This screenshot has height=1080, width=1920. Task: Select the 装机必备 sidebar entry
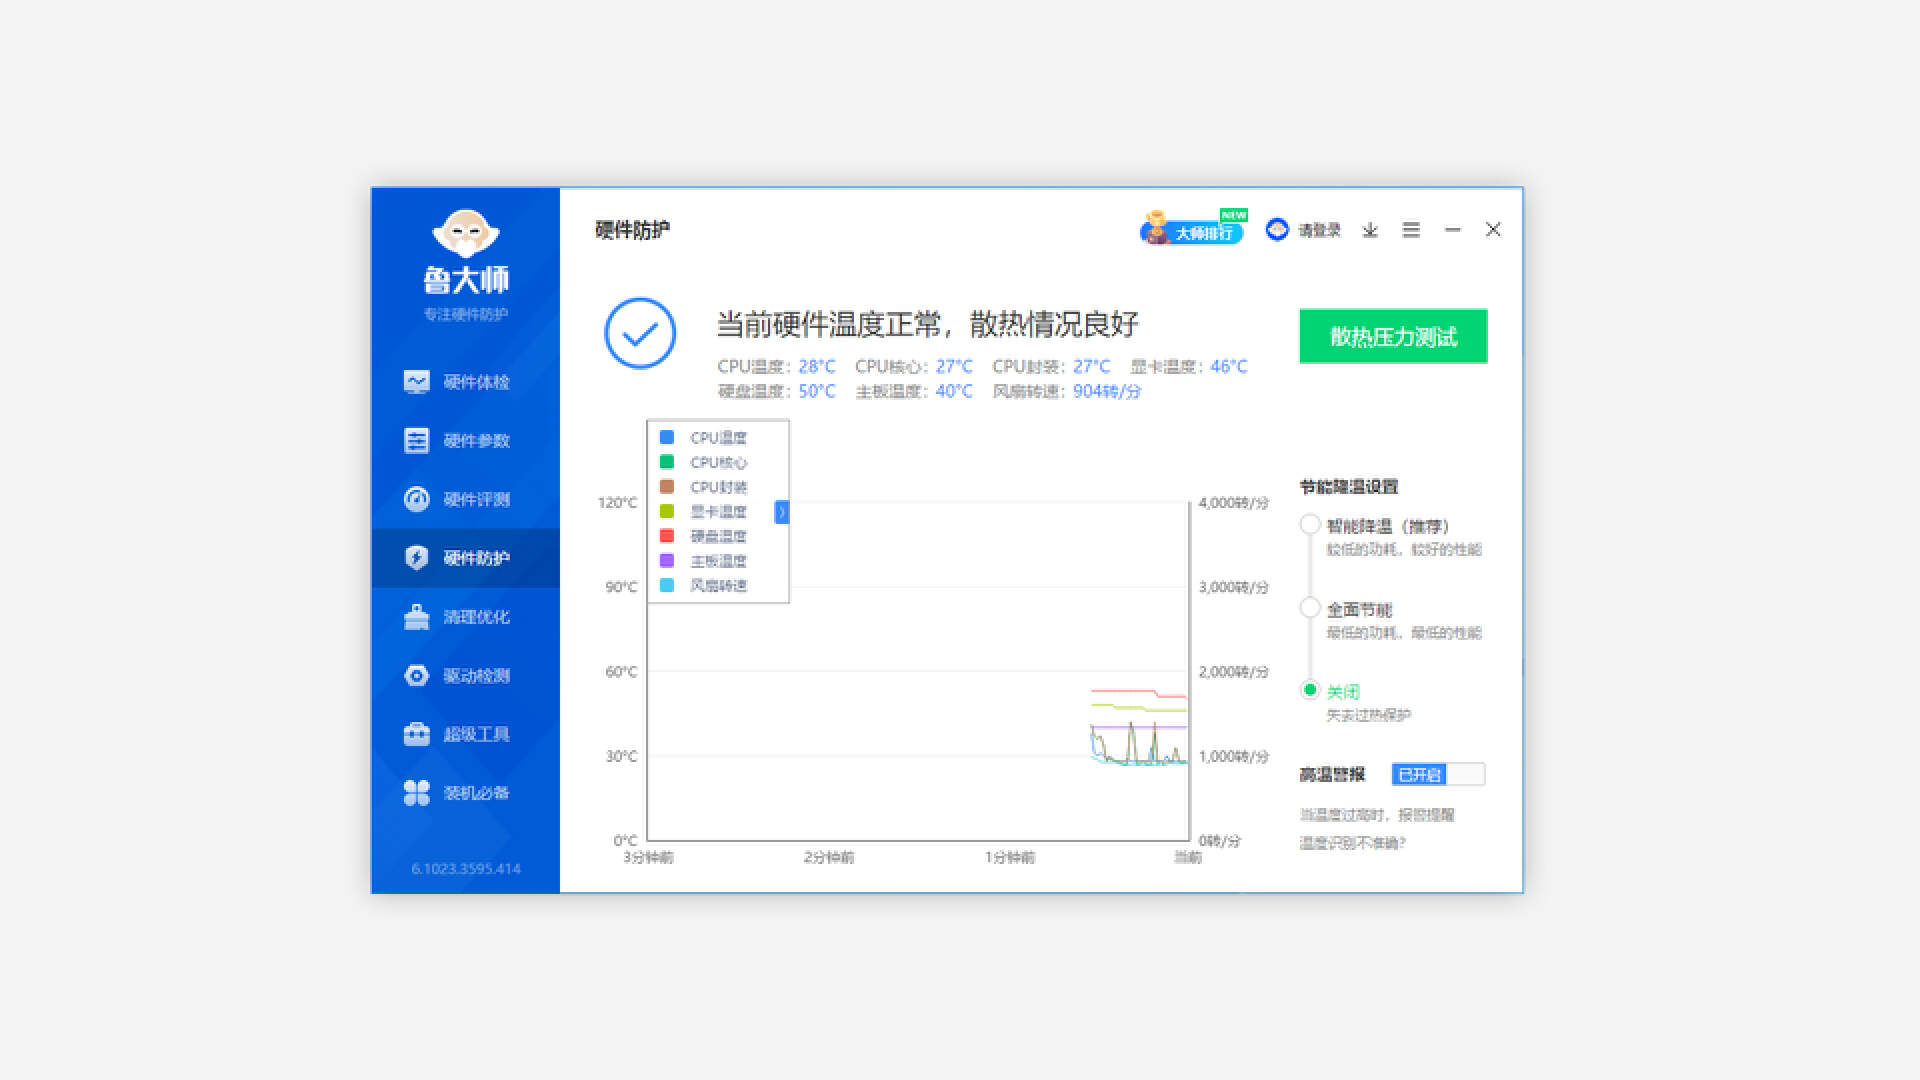point(466,792)
